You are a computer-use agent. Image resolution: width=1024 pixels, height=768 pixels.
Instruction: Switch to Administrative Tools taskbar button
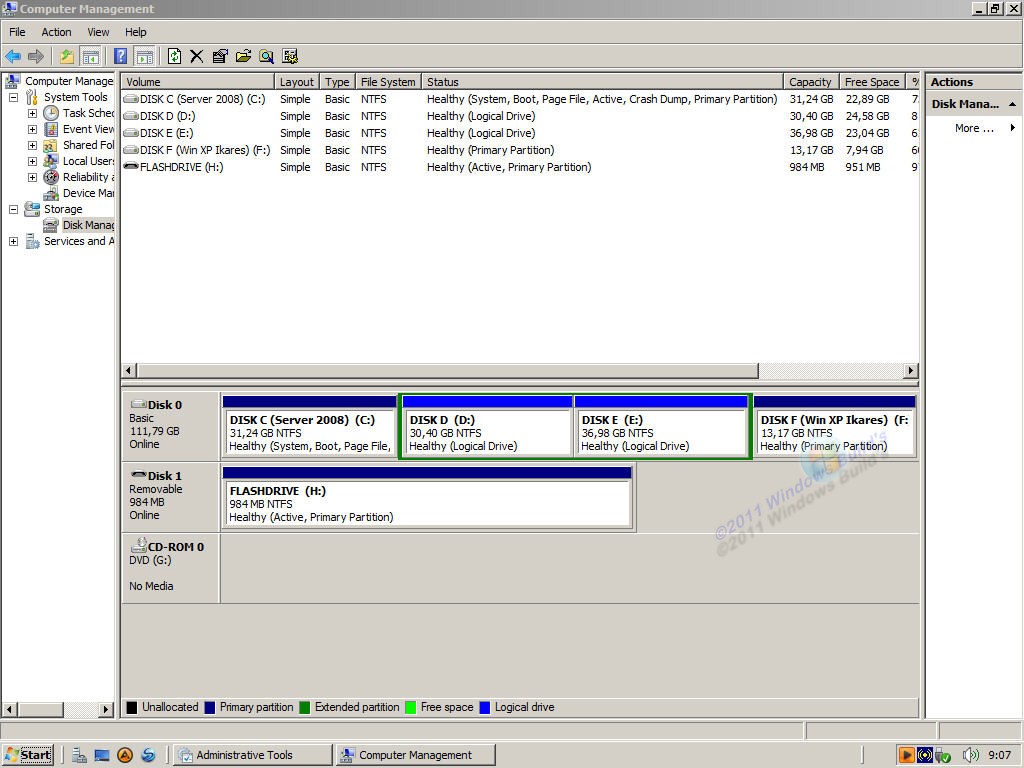click(x=253, y=755)
